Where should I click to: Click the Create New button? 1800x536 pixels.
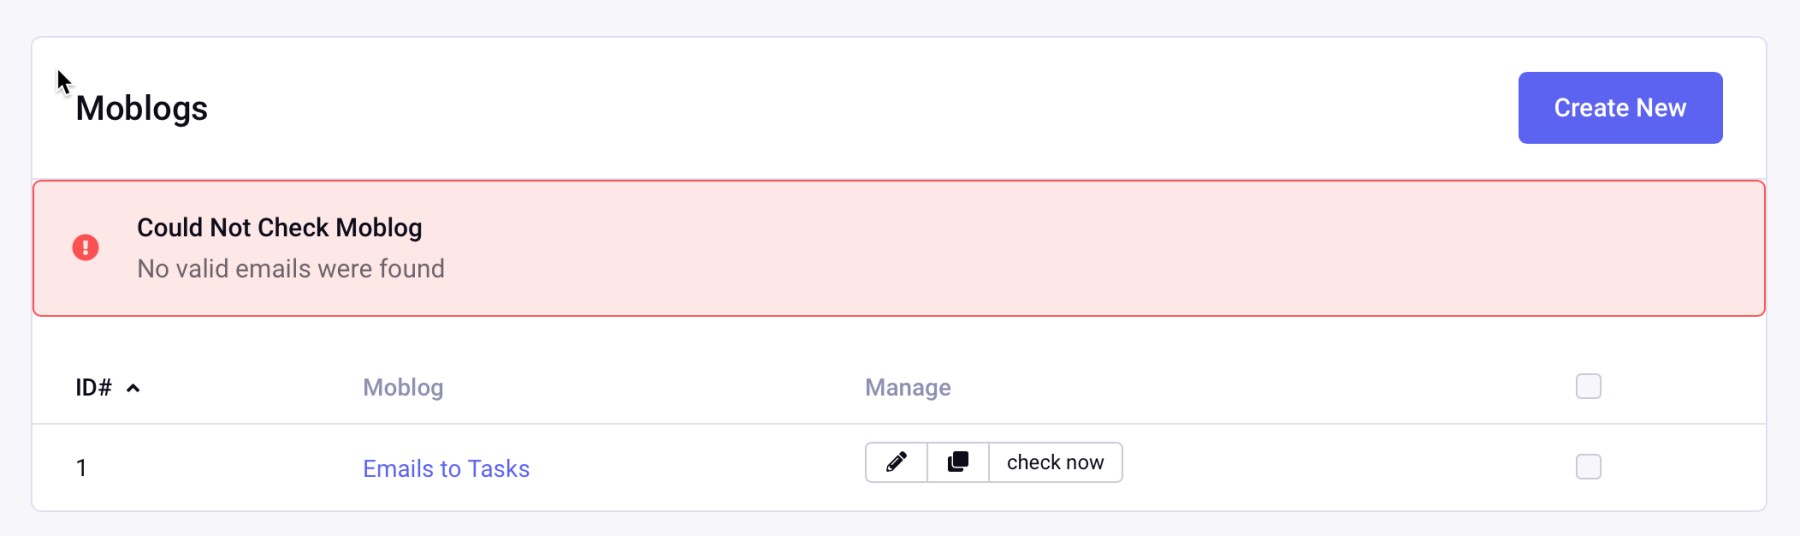pyautogui.click(x=1619, y=108)
